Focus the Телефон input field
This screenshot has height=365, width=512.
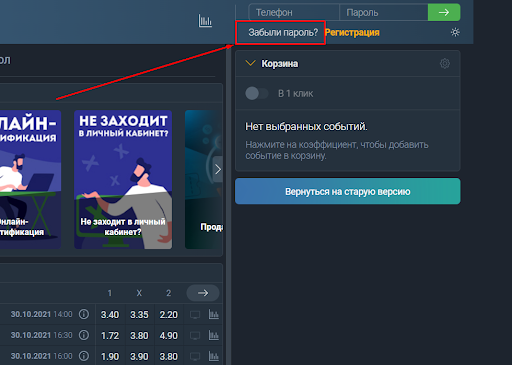click(x=294, y=12)
